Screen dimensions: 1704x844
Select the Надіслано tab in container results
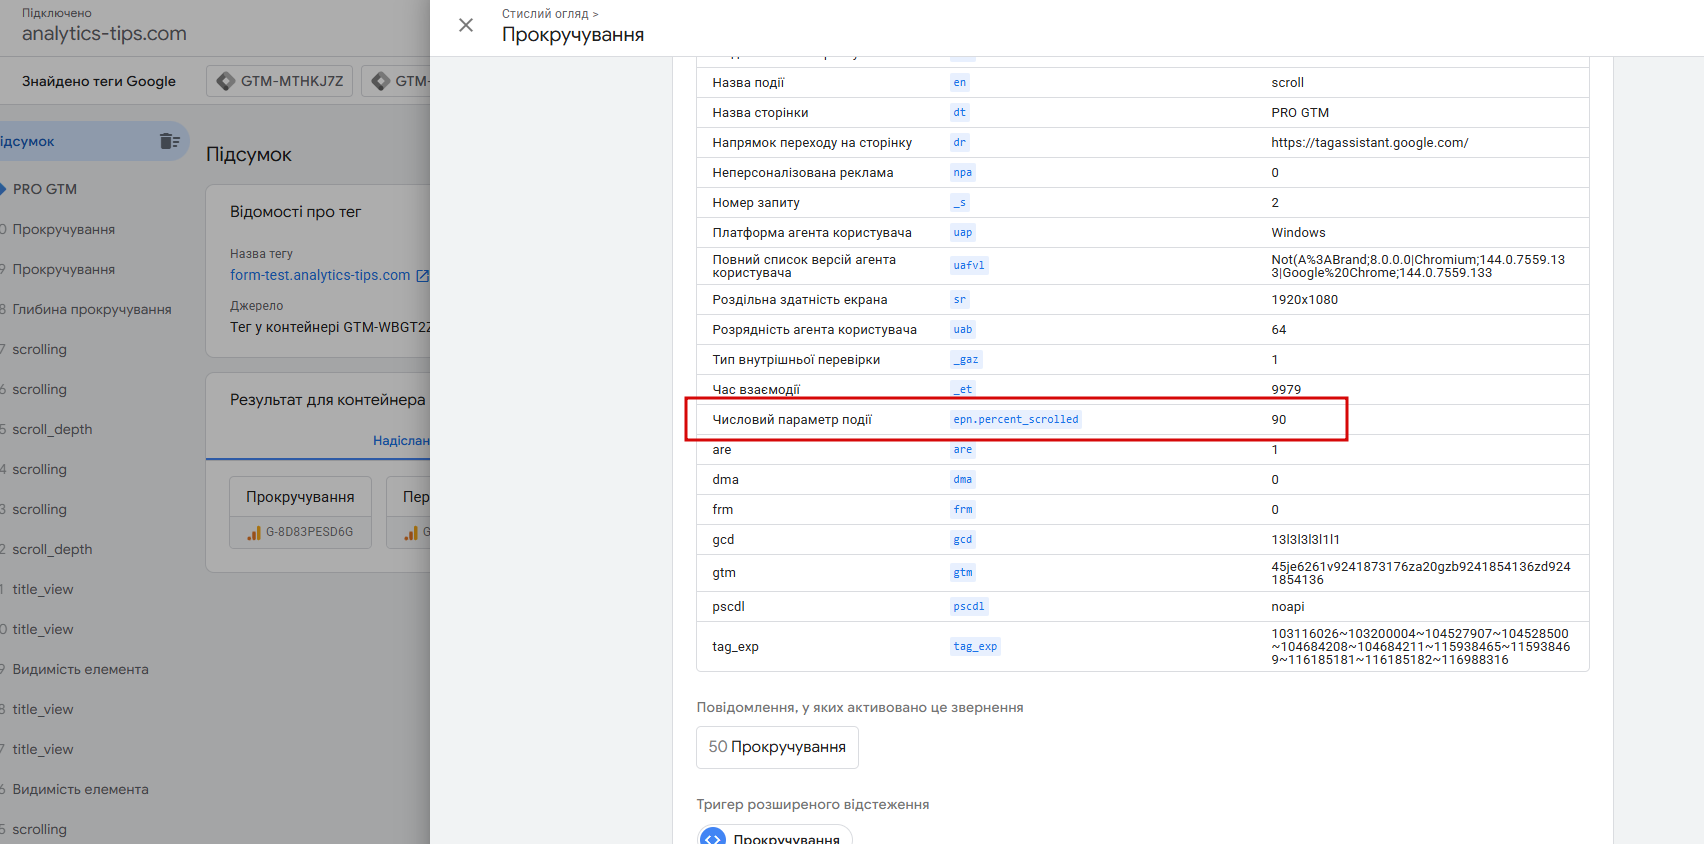point(402,440)
